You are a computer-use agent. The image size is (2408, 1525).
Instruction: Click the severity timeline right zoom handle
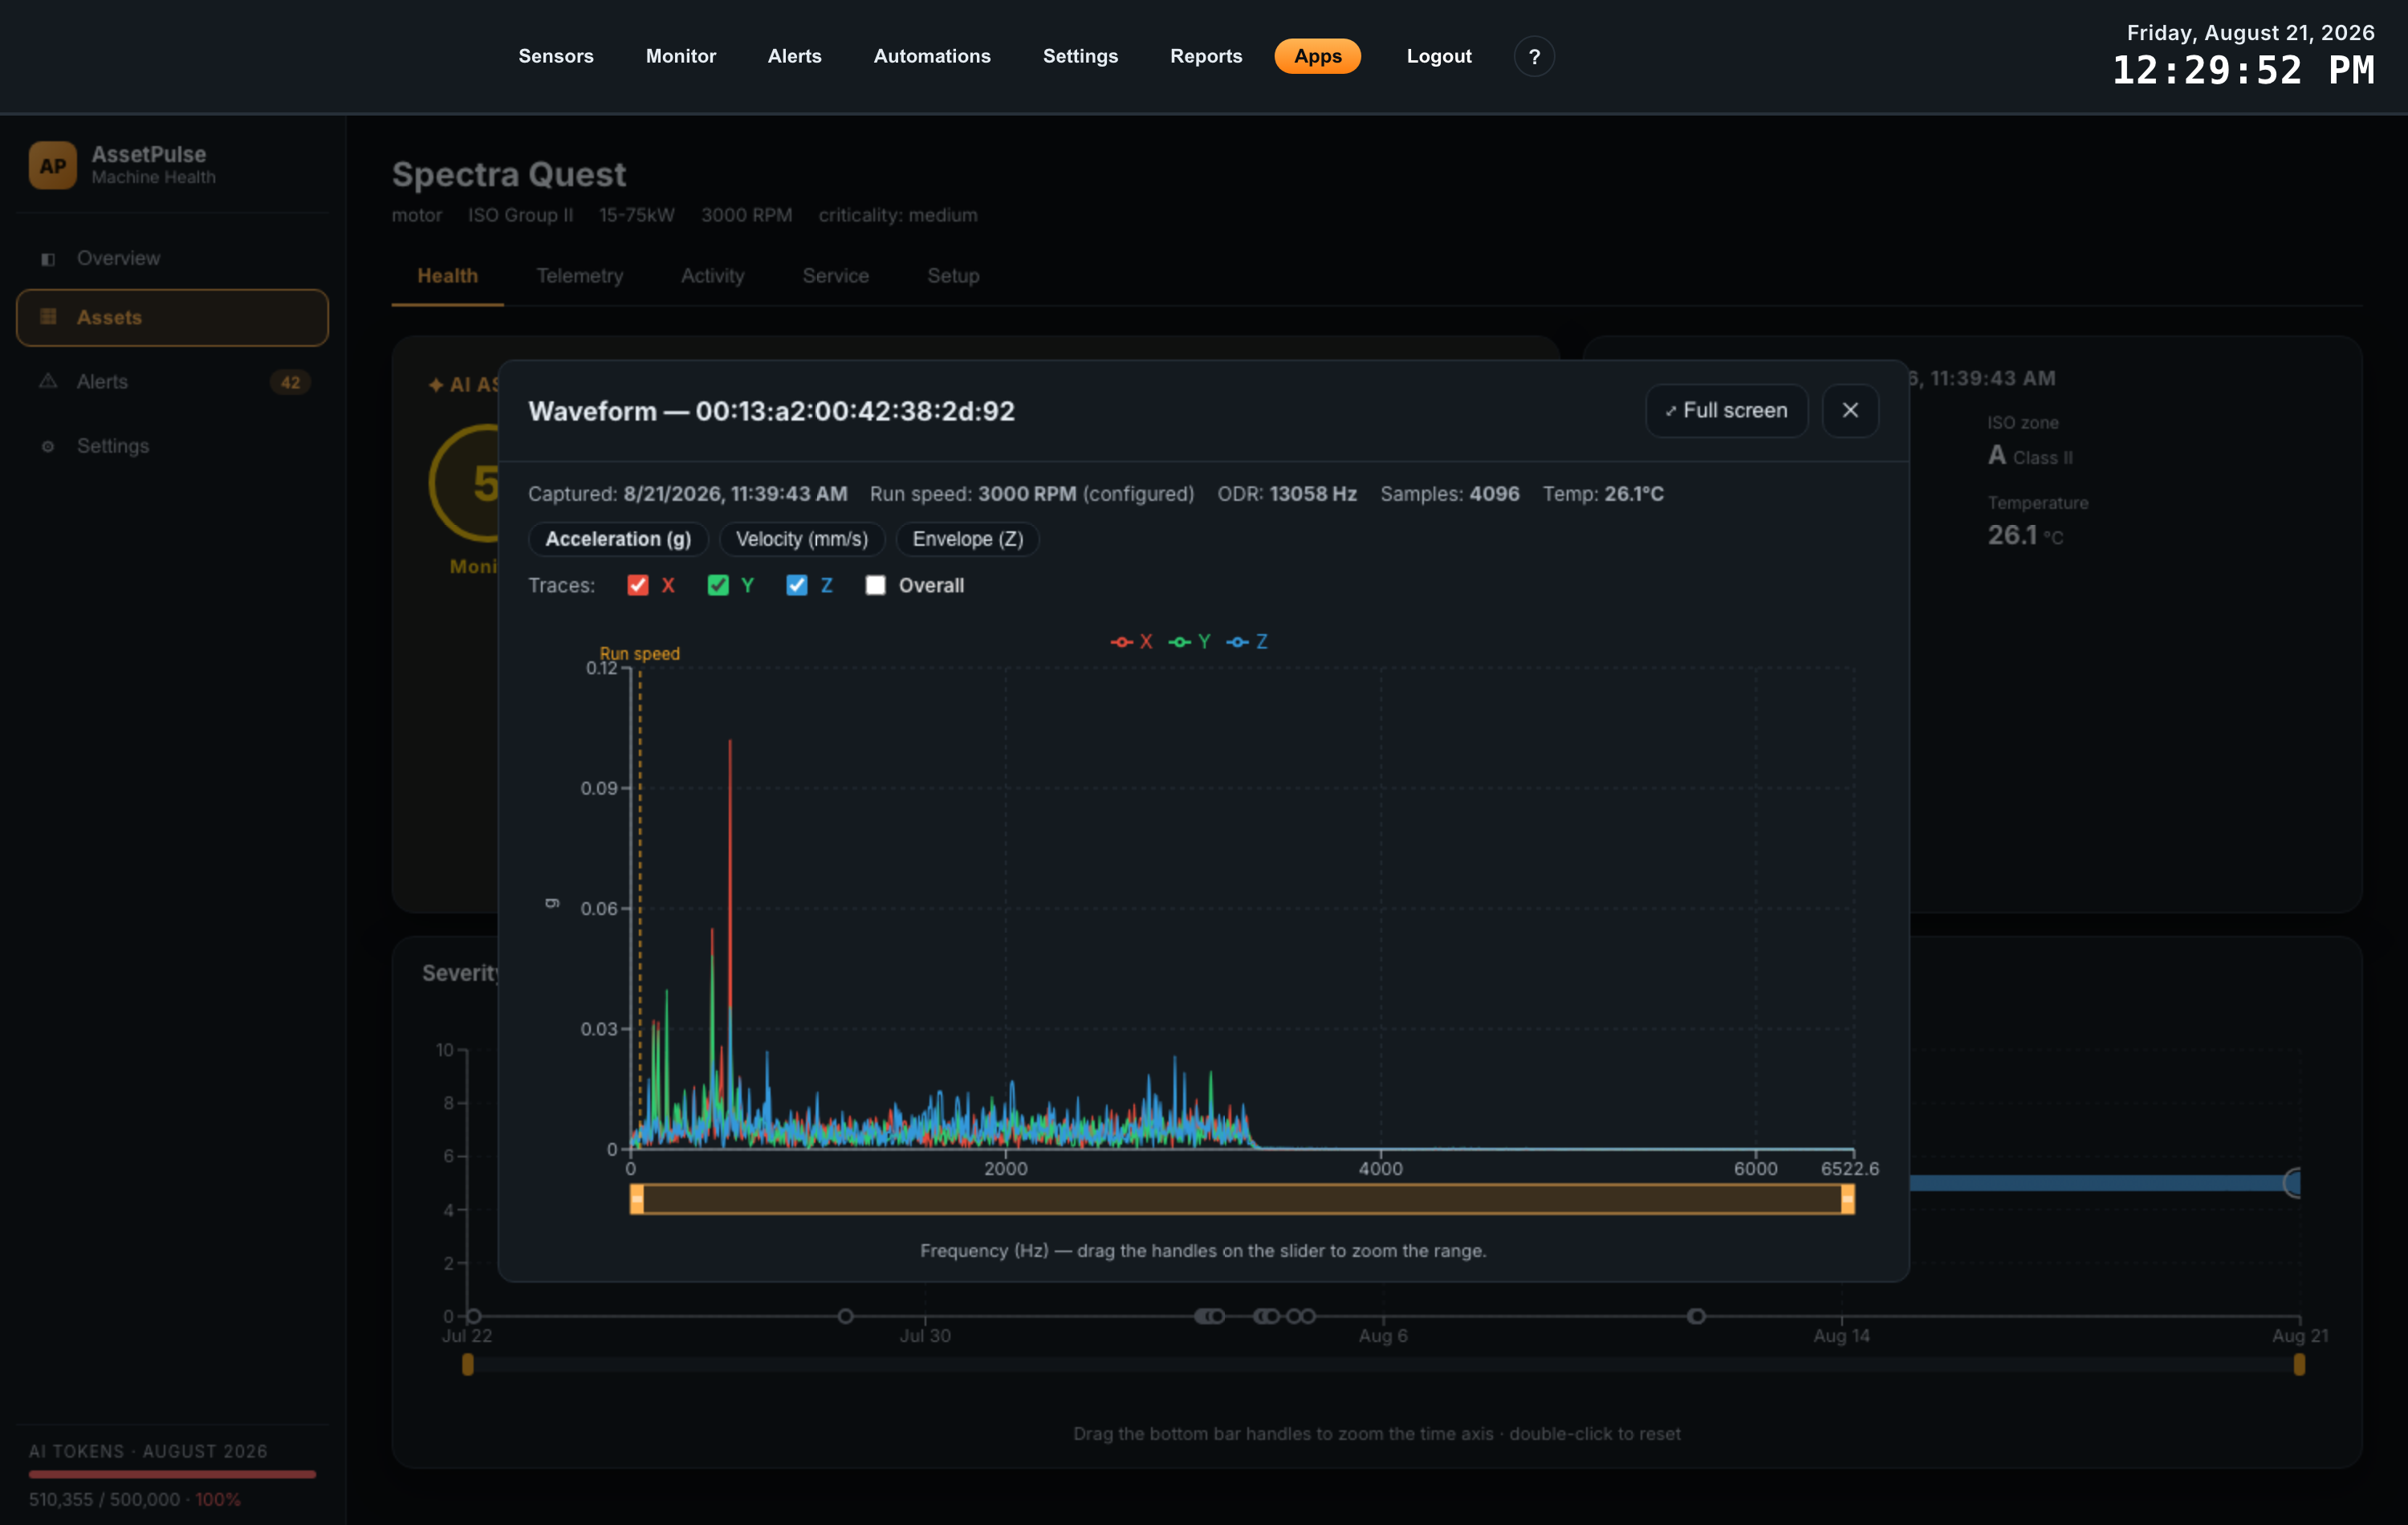pyautogui.click(x=2299, y=1364)
